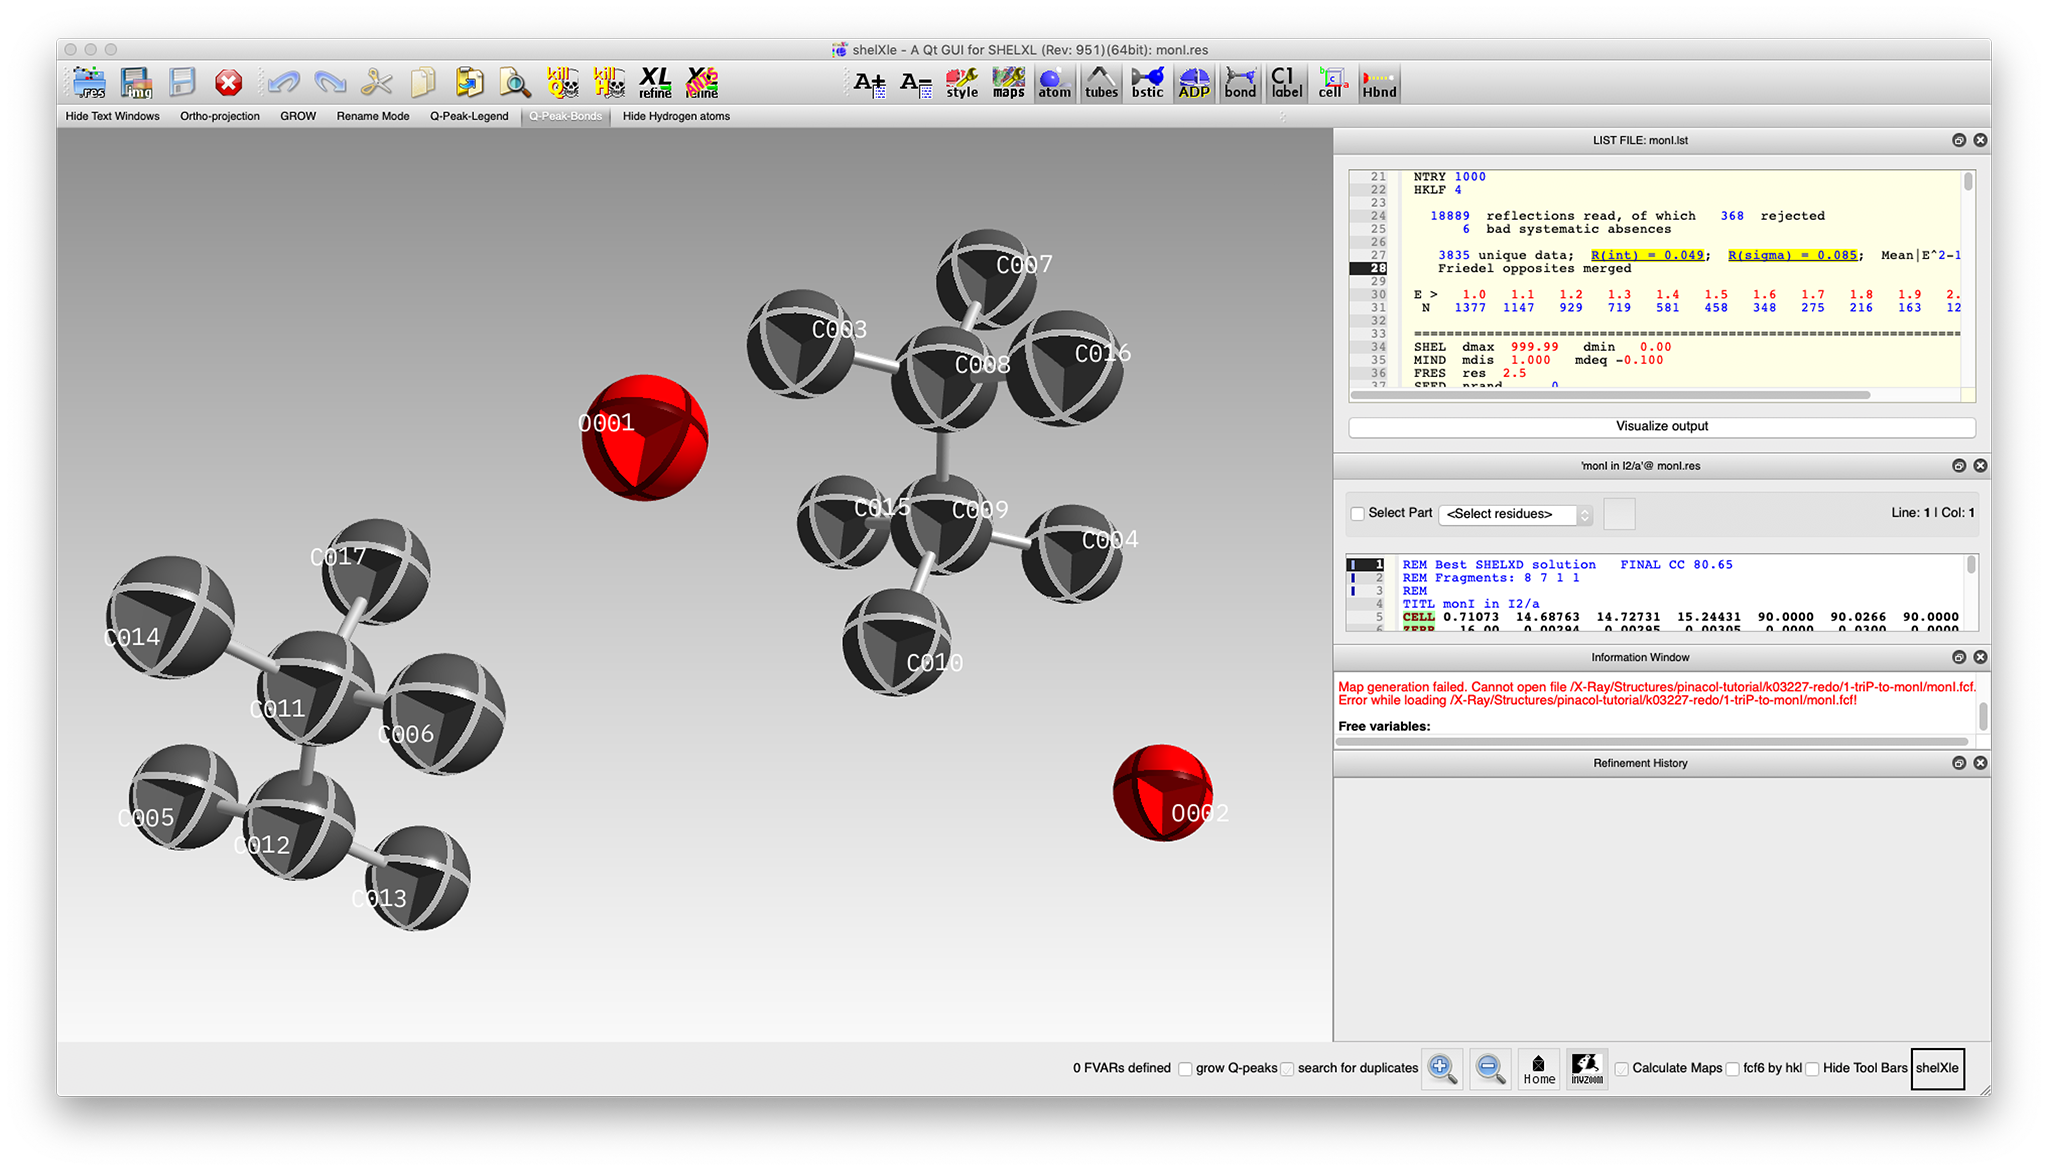Toggle search for duplicates checkbox
2048x1171 pixels.
point(1288,1069)
